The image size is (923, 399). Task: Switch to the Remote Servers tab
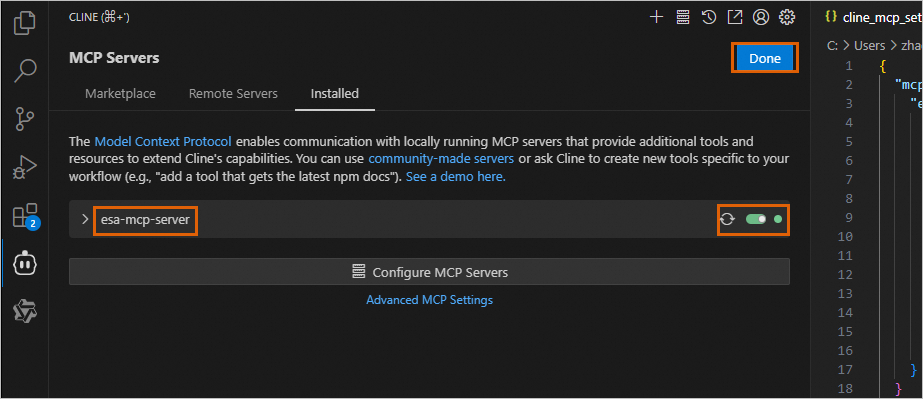click(233, 94)
